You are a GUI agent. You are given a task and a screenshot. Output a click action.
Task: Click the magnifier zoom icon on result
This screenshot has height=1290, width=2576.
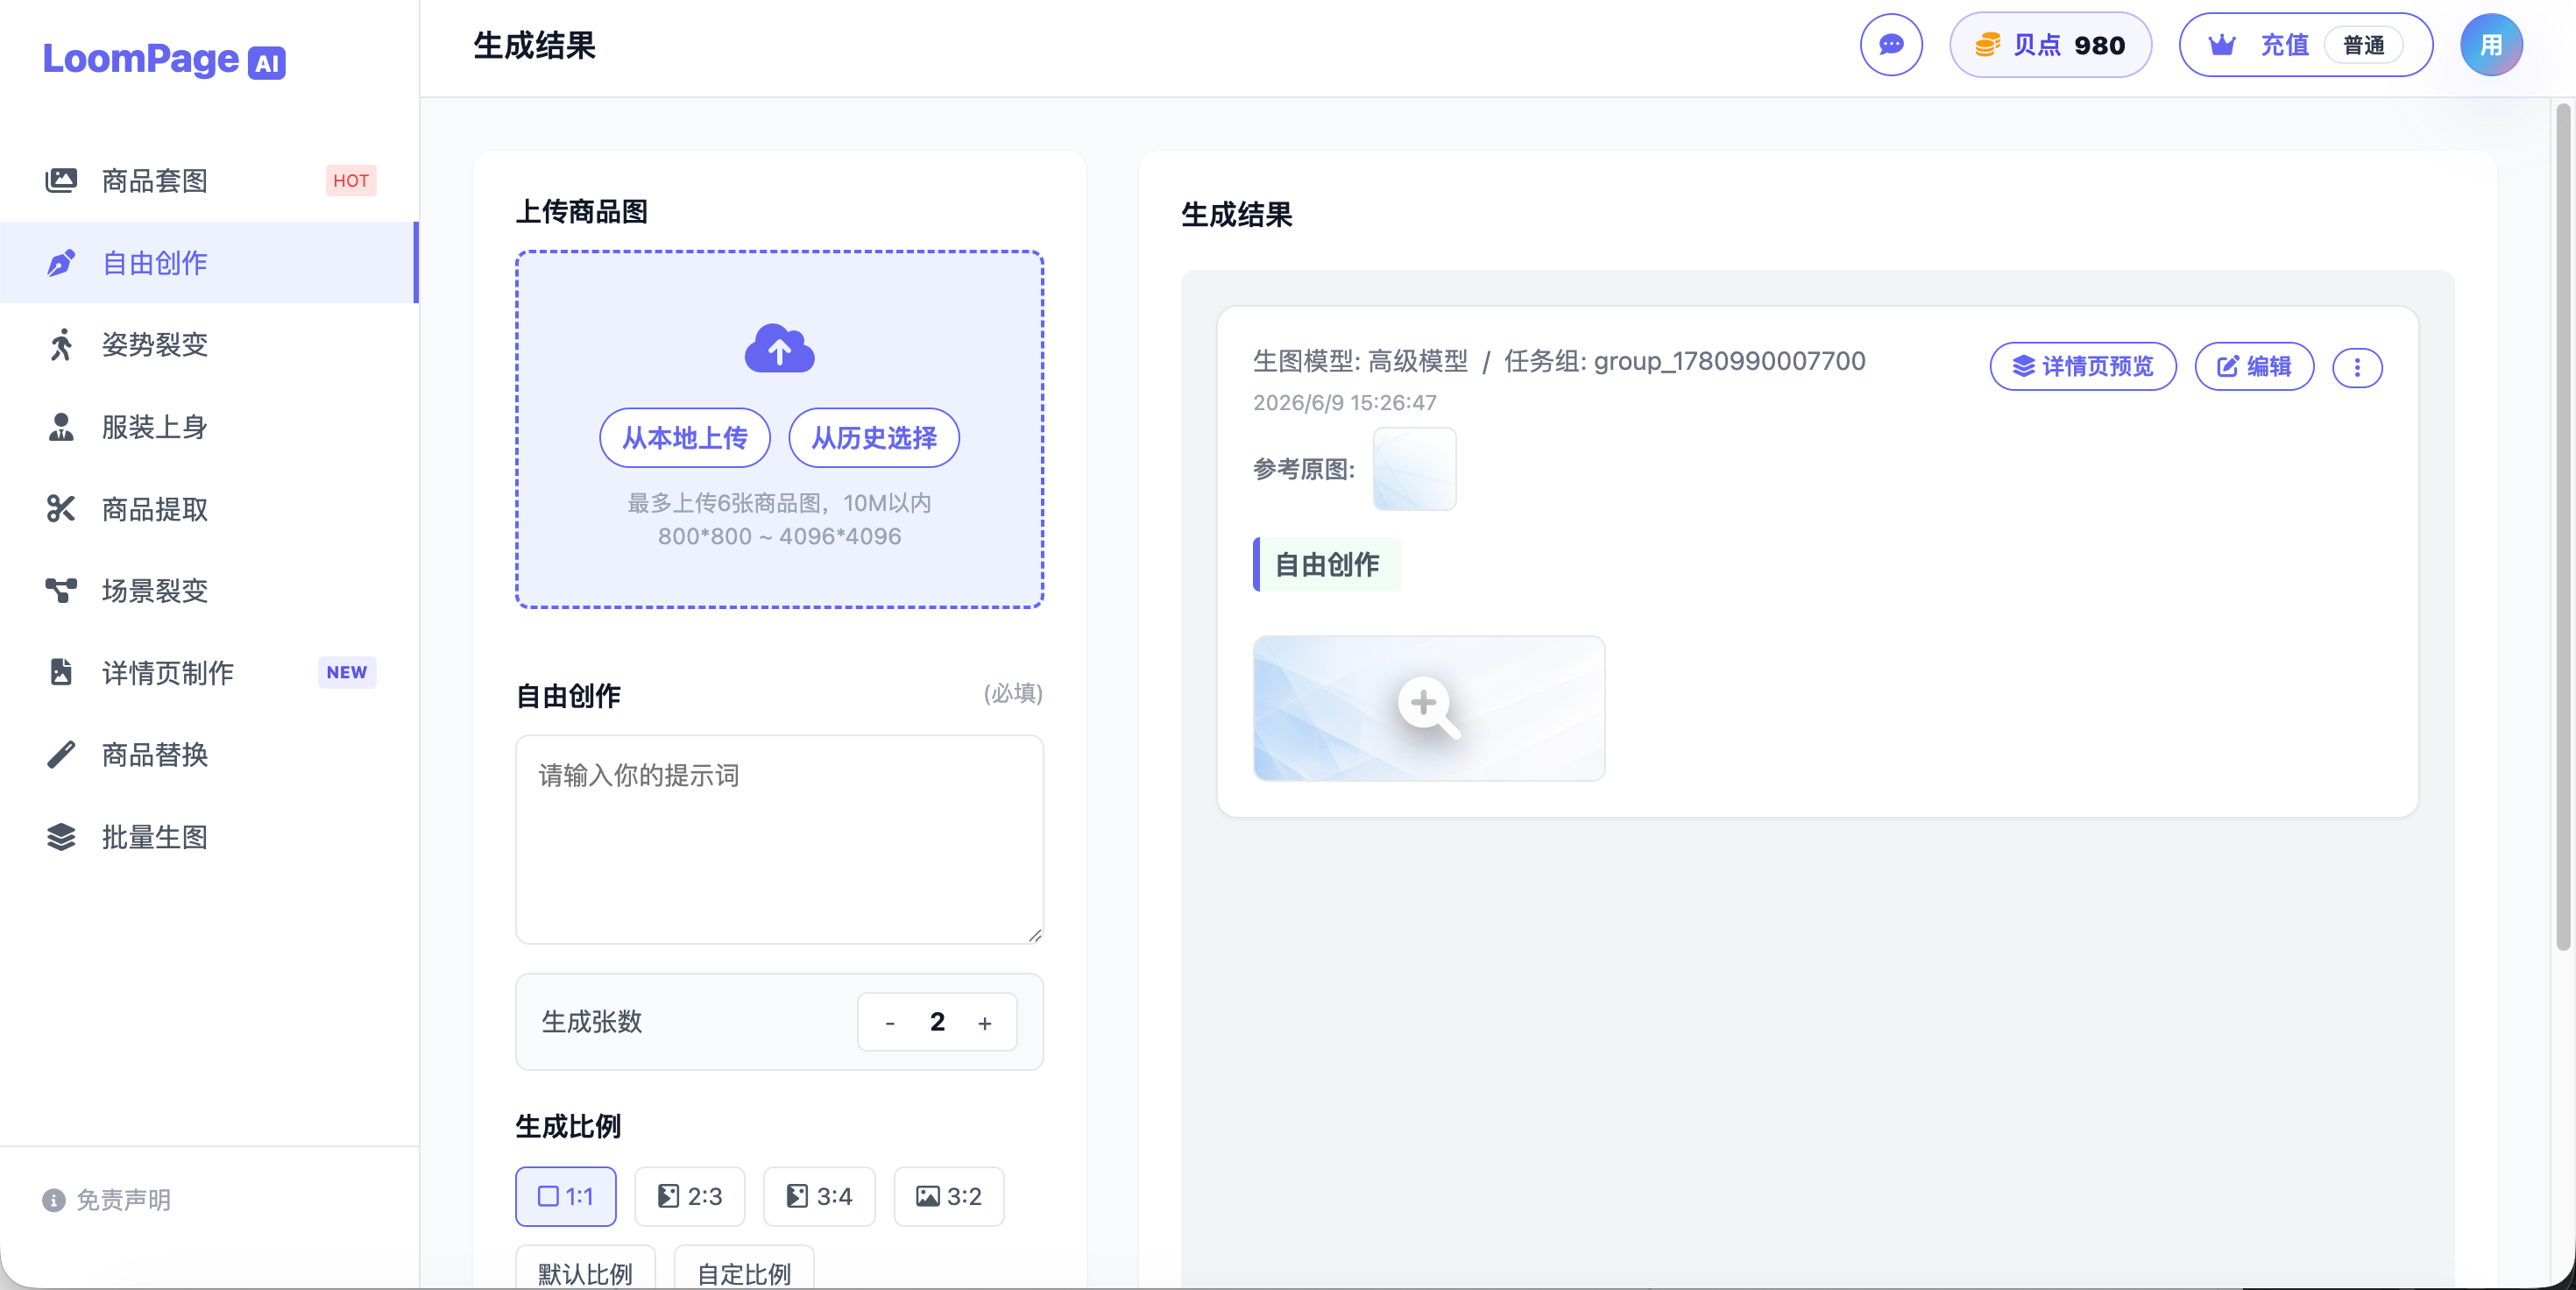pyautogui.click(x=1429, y=707)
